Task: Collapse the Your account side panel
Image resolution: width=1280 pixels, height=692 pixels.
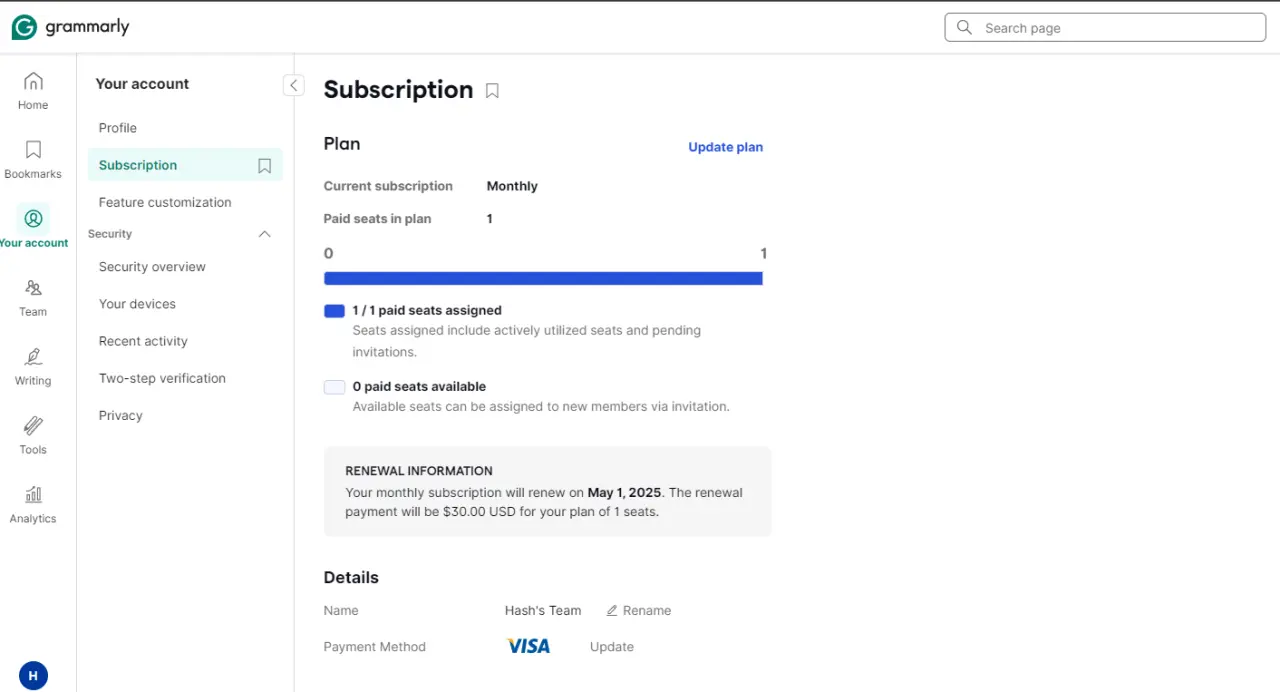Action: 293,85
